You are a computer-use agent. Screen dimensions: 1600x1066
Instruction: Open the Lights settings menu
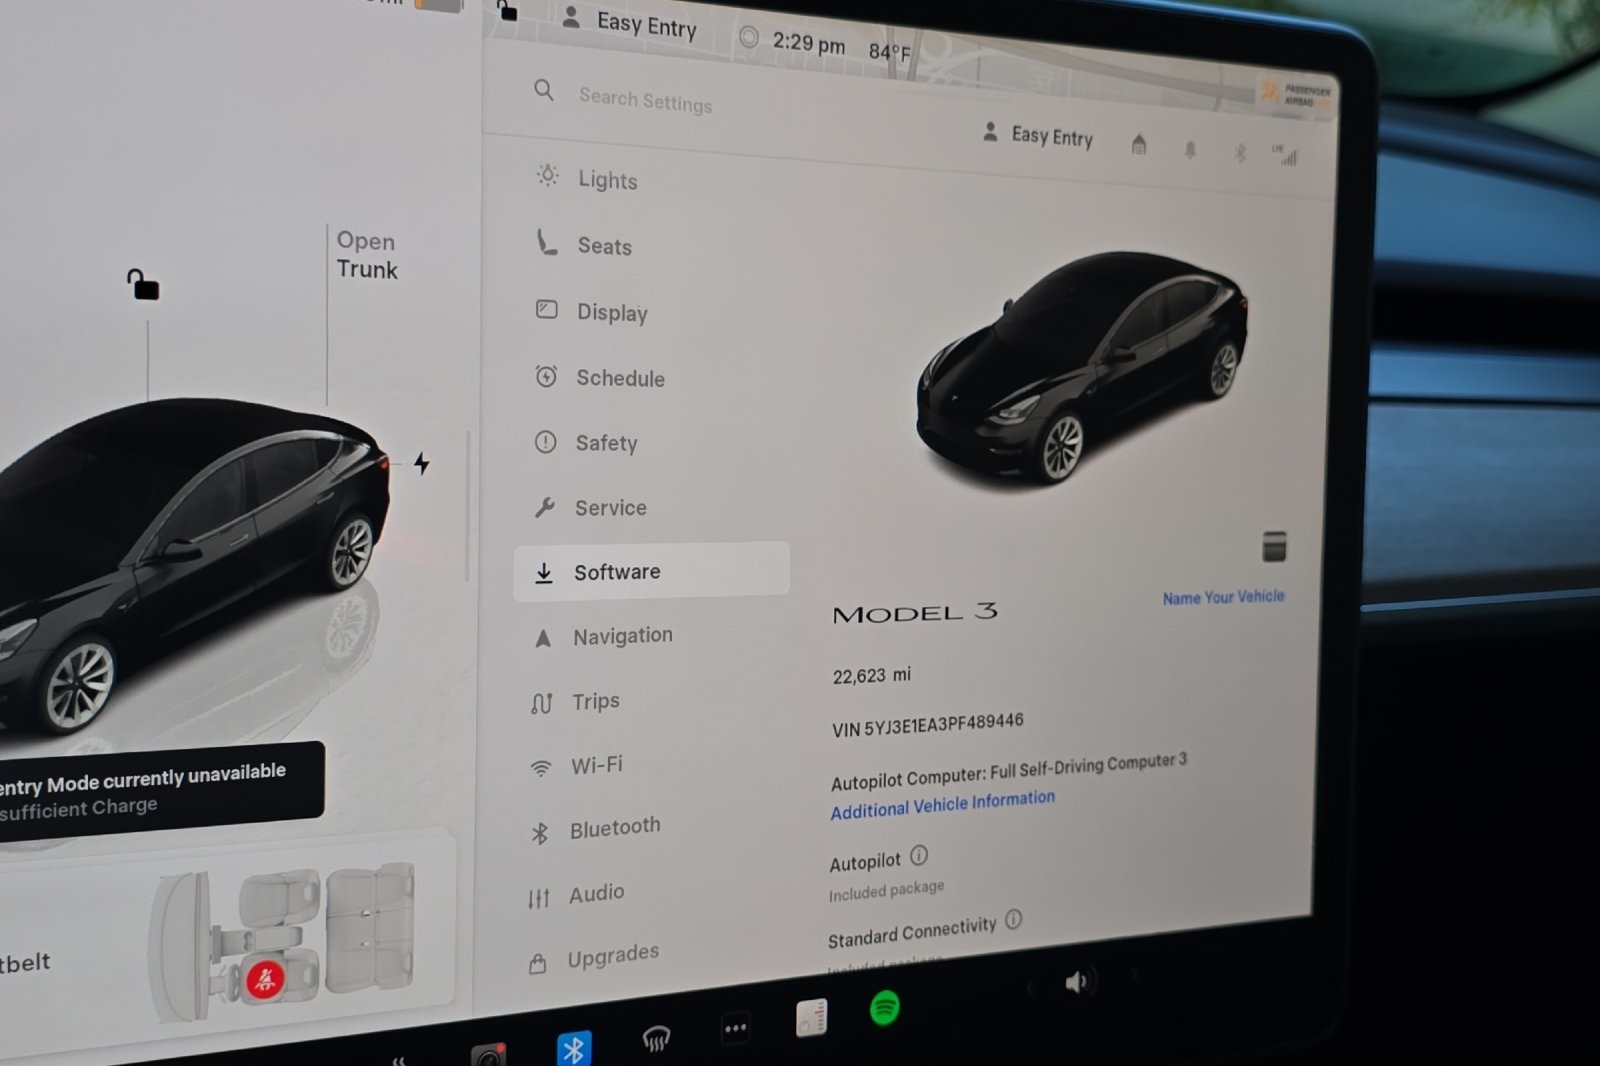pos(588,178)
